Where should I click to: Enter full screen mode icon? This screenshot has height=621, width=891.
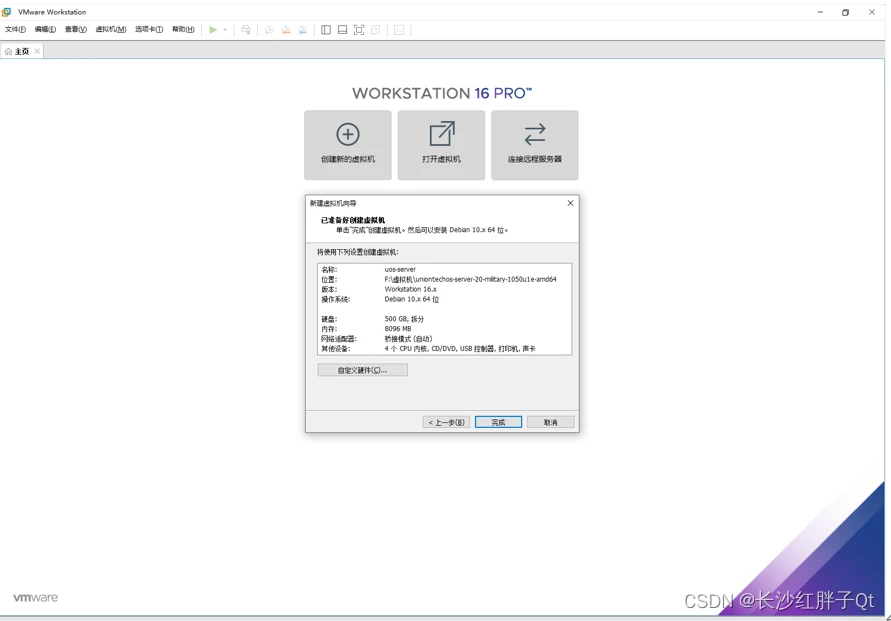coord(359,30)
